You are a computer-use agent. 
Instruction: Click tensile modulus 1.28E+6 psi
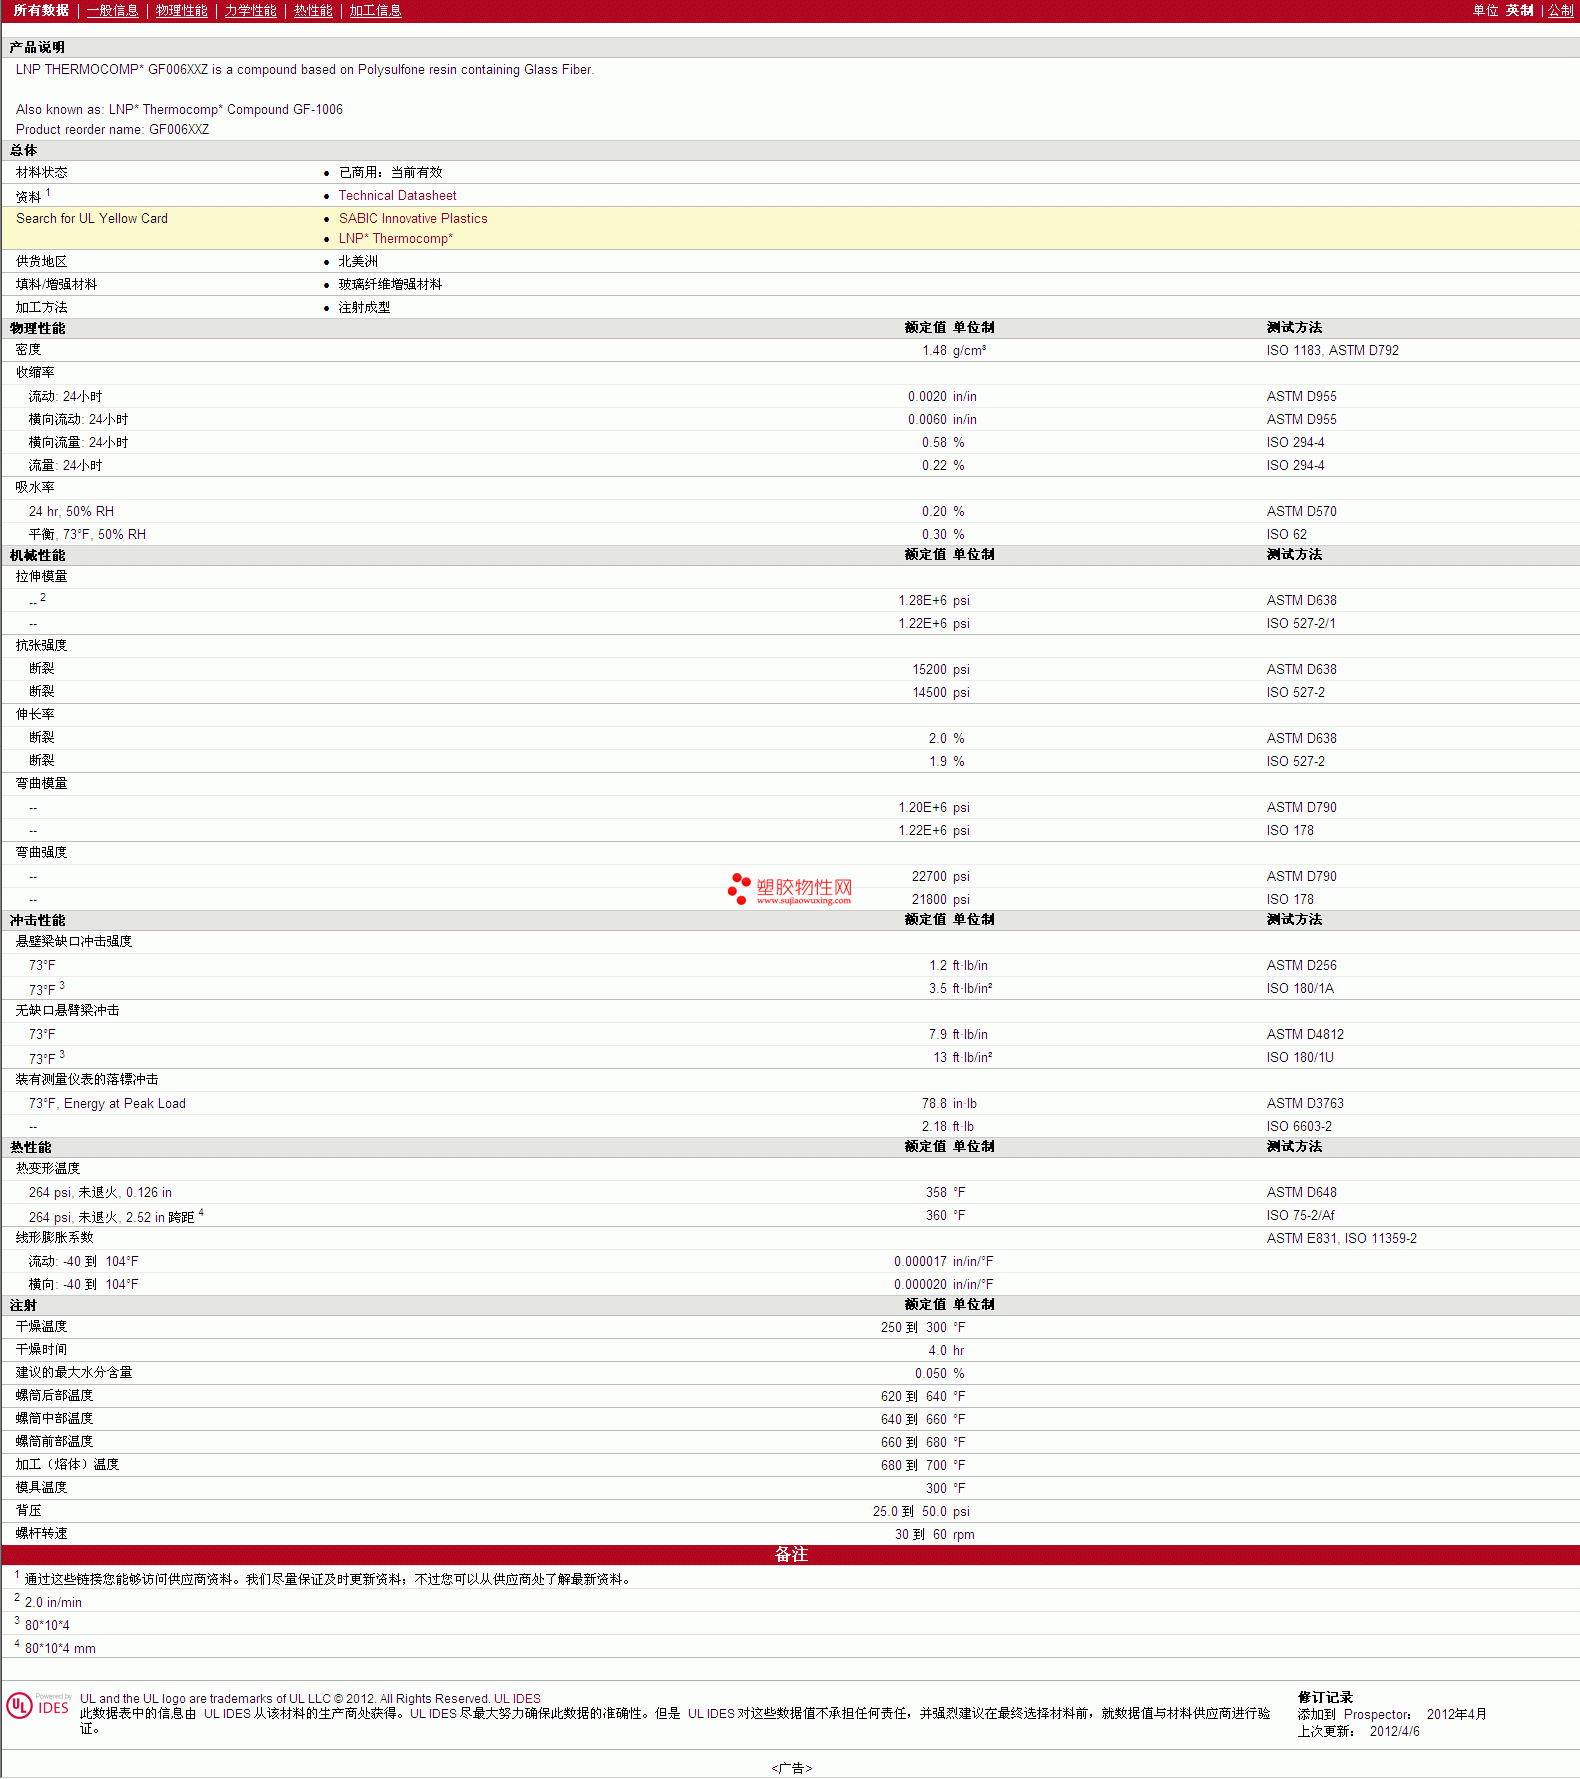point(934,601)
